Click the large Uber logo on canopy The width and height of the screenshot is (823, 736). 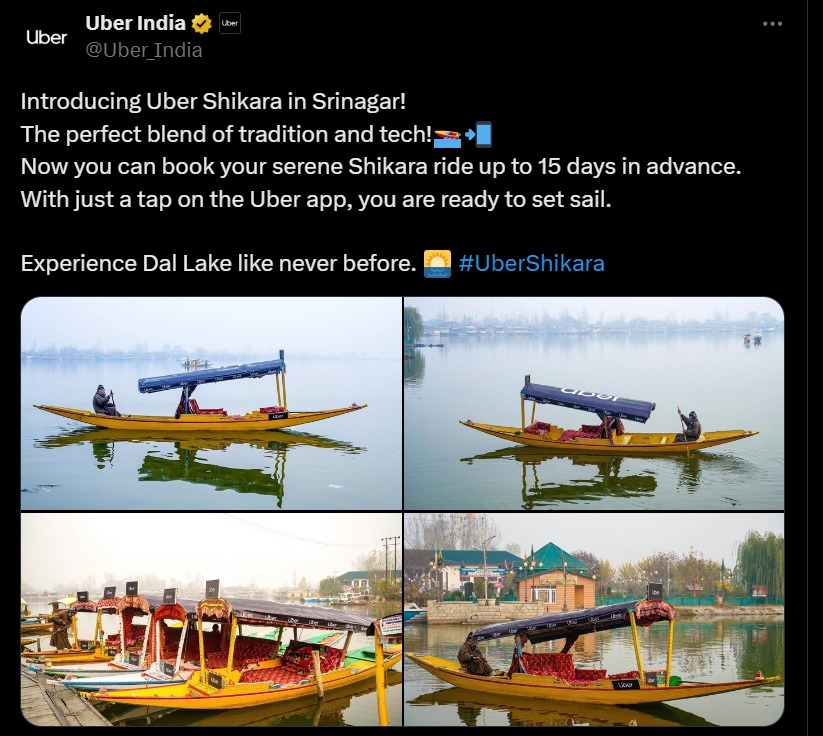pos(589,395)
